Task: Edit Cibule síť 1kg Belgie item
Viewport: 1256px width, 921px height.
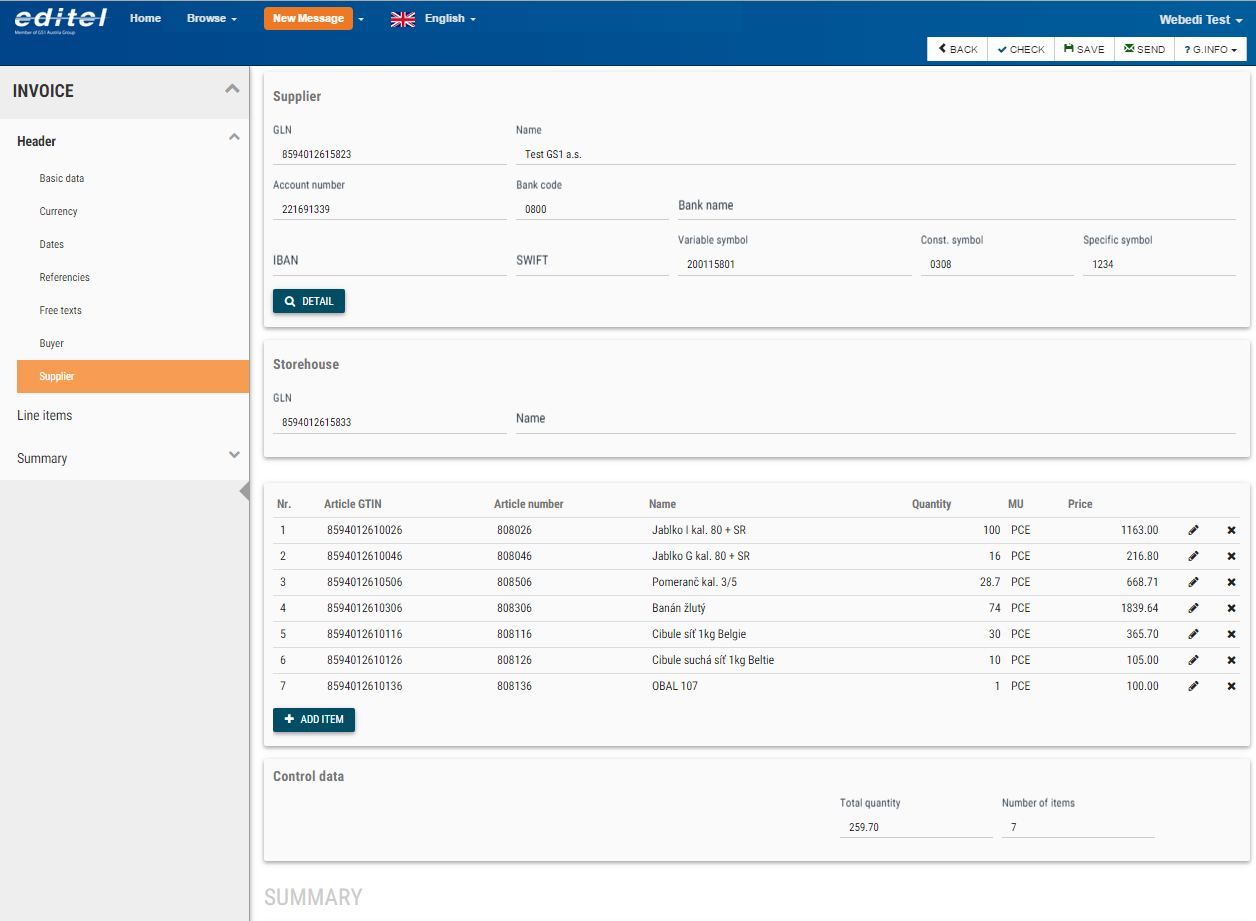Action: tap(1193, 634)
